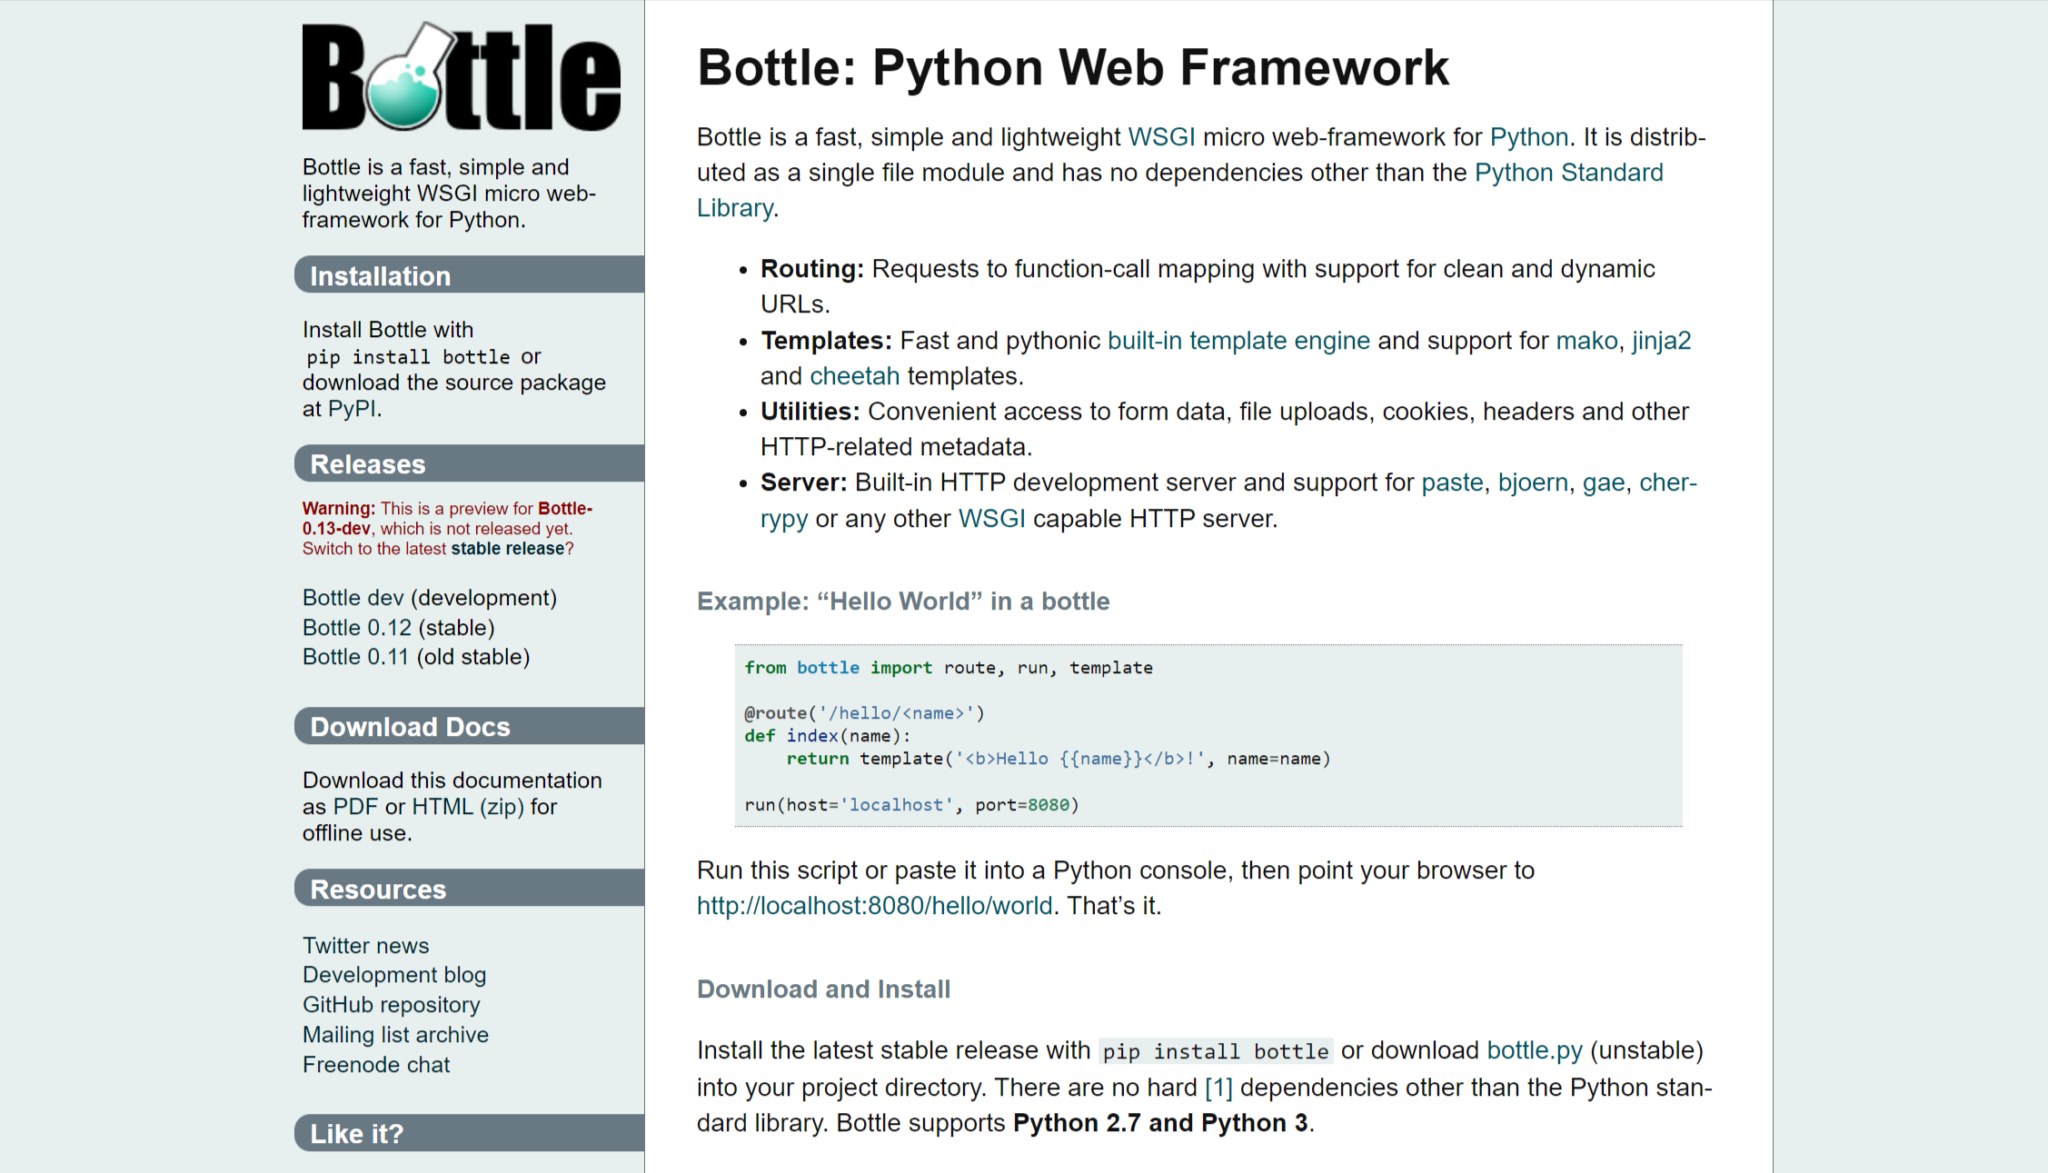Click the footnote [1] reference
The height and width of the screenshot is (1173, 2048).
pyautogui.click(x=1218, y=1088)
